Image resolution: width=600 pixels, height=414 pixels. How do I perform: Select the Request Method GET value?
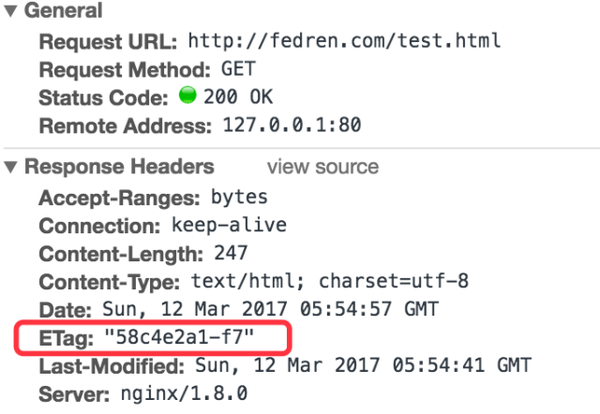pos(238,69)
